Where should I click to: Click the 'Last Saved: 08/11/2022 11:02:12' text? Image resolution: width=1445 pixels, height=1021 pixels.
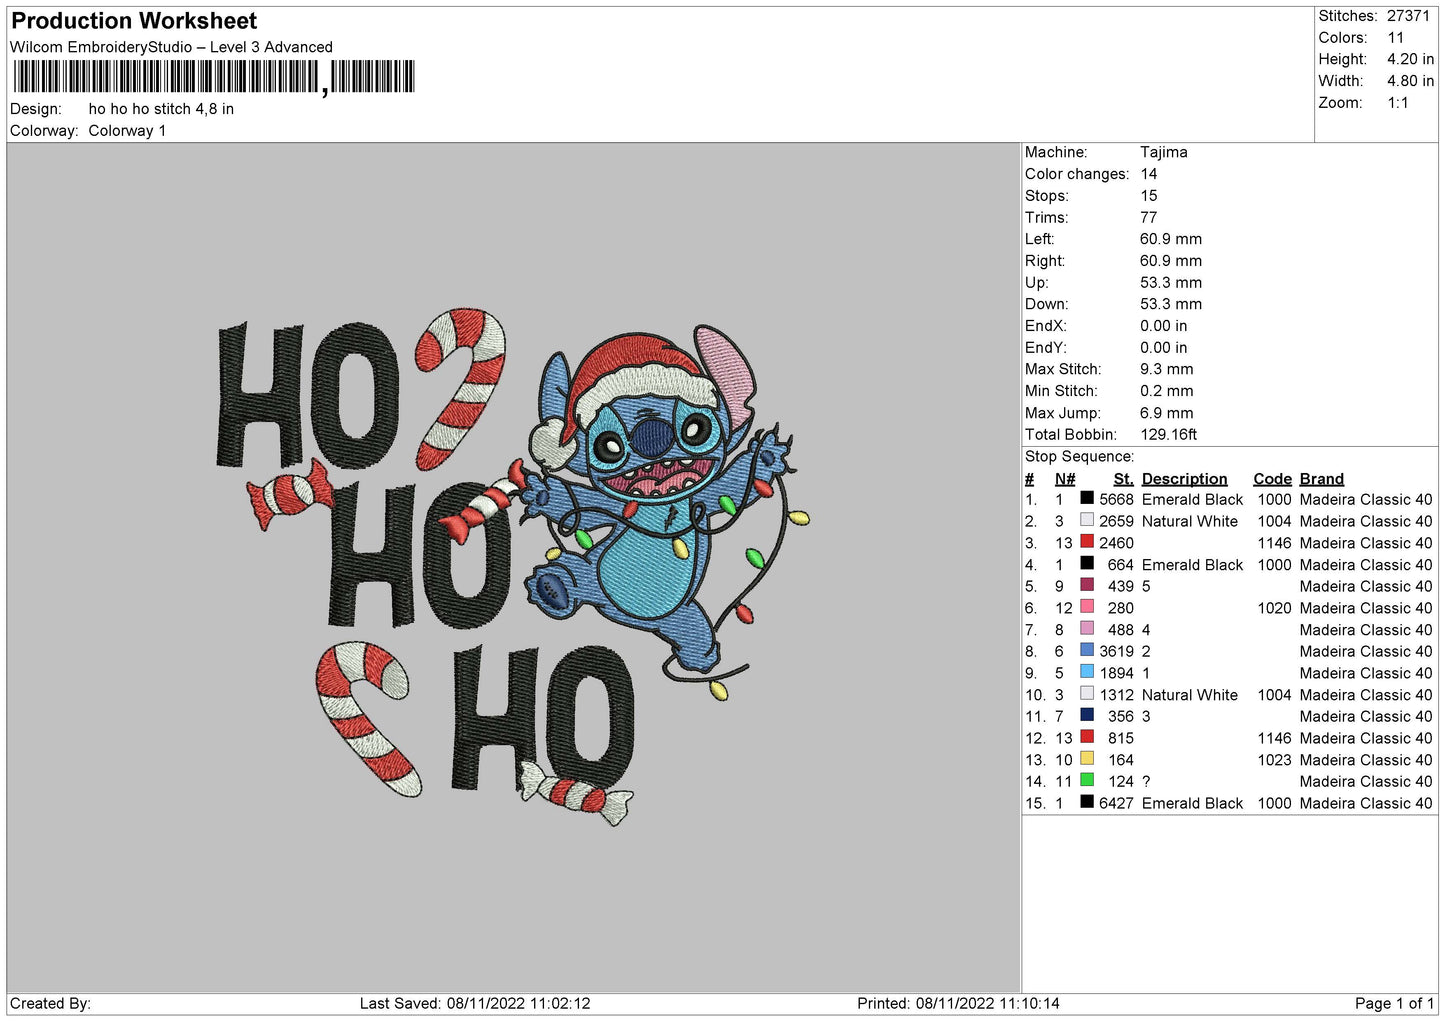point(475,1003)
